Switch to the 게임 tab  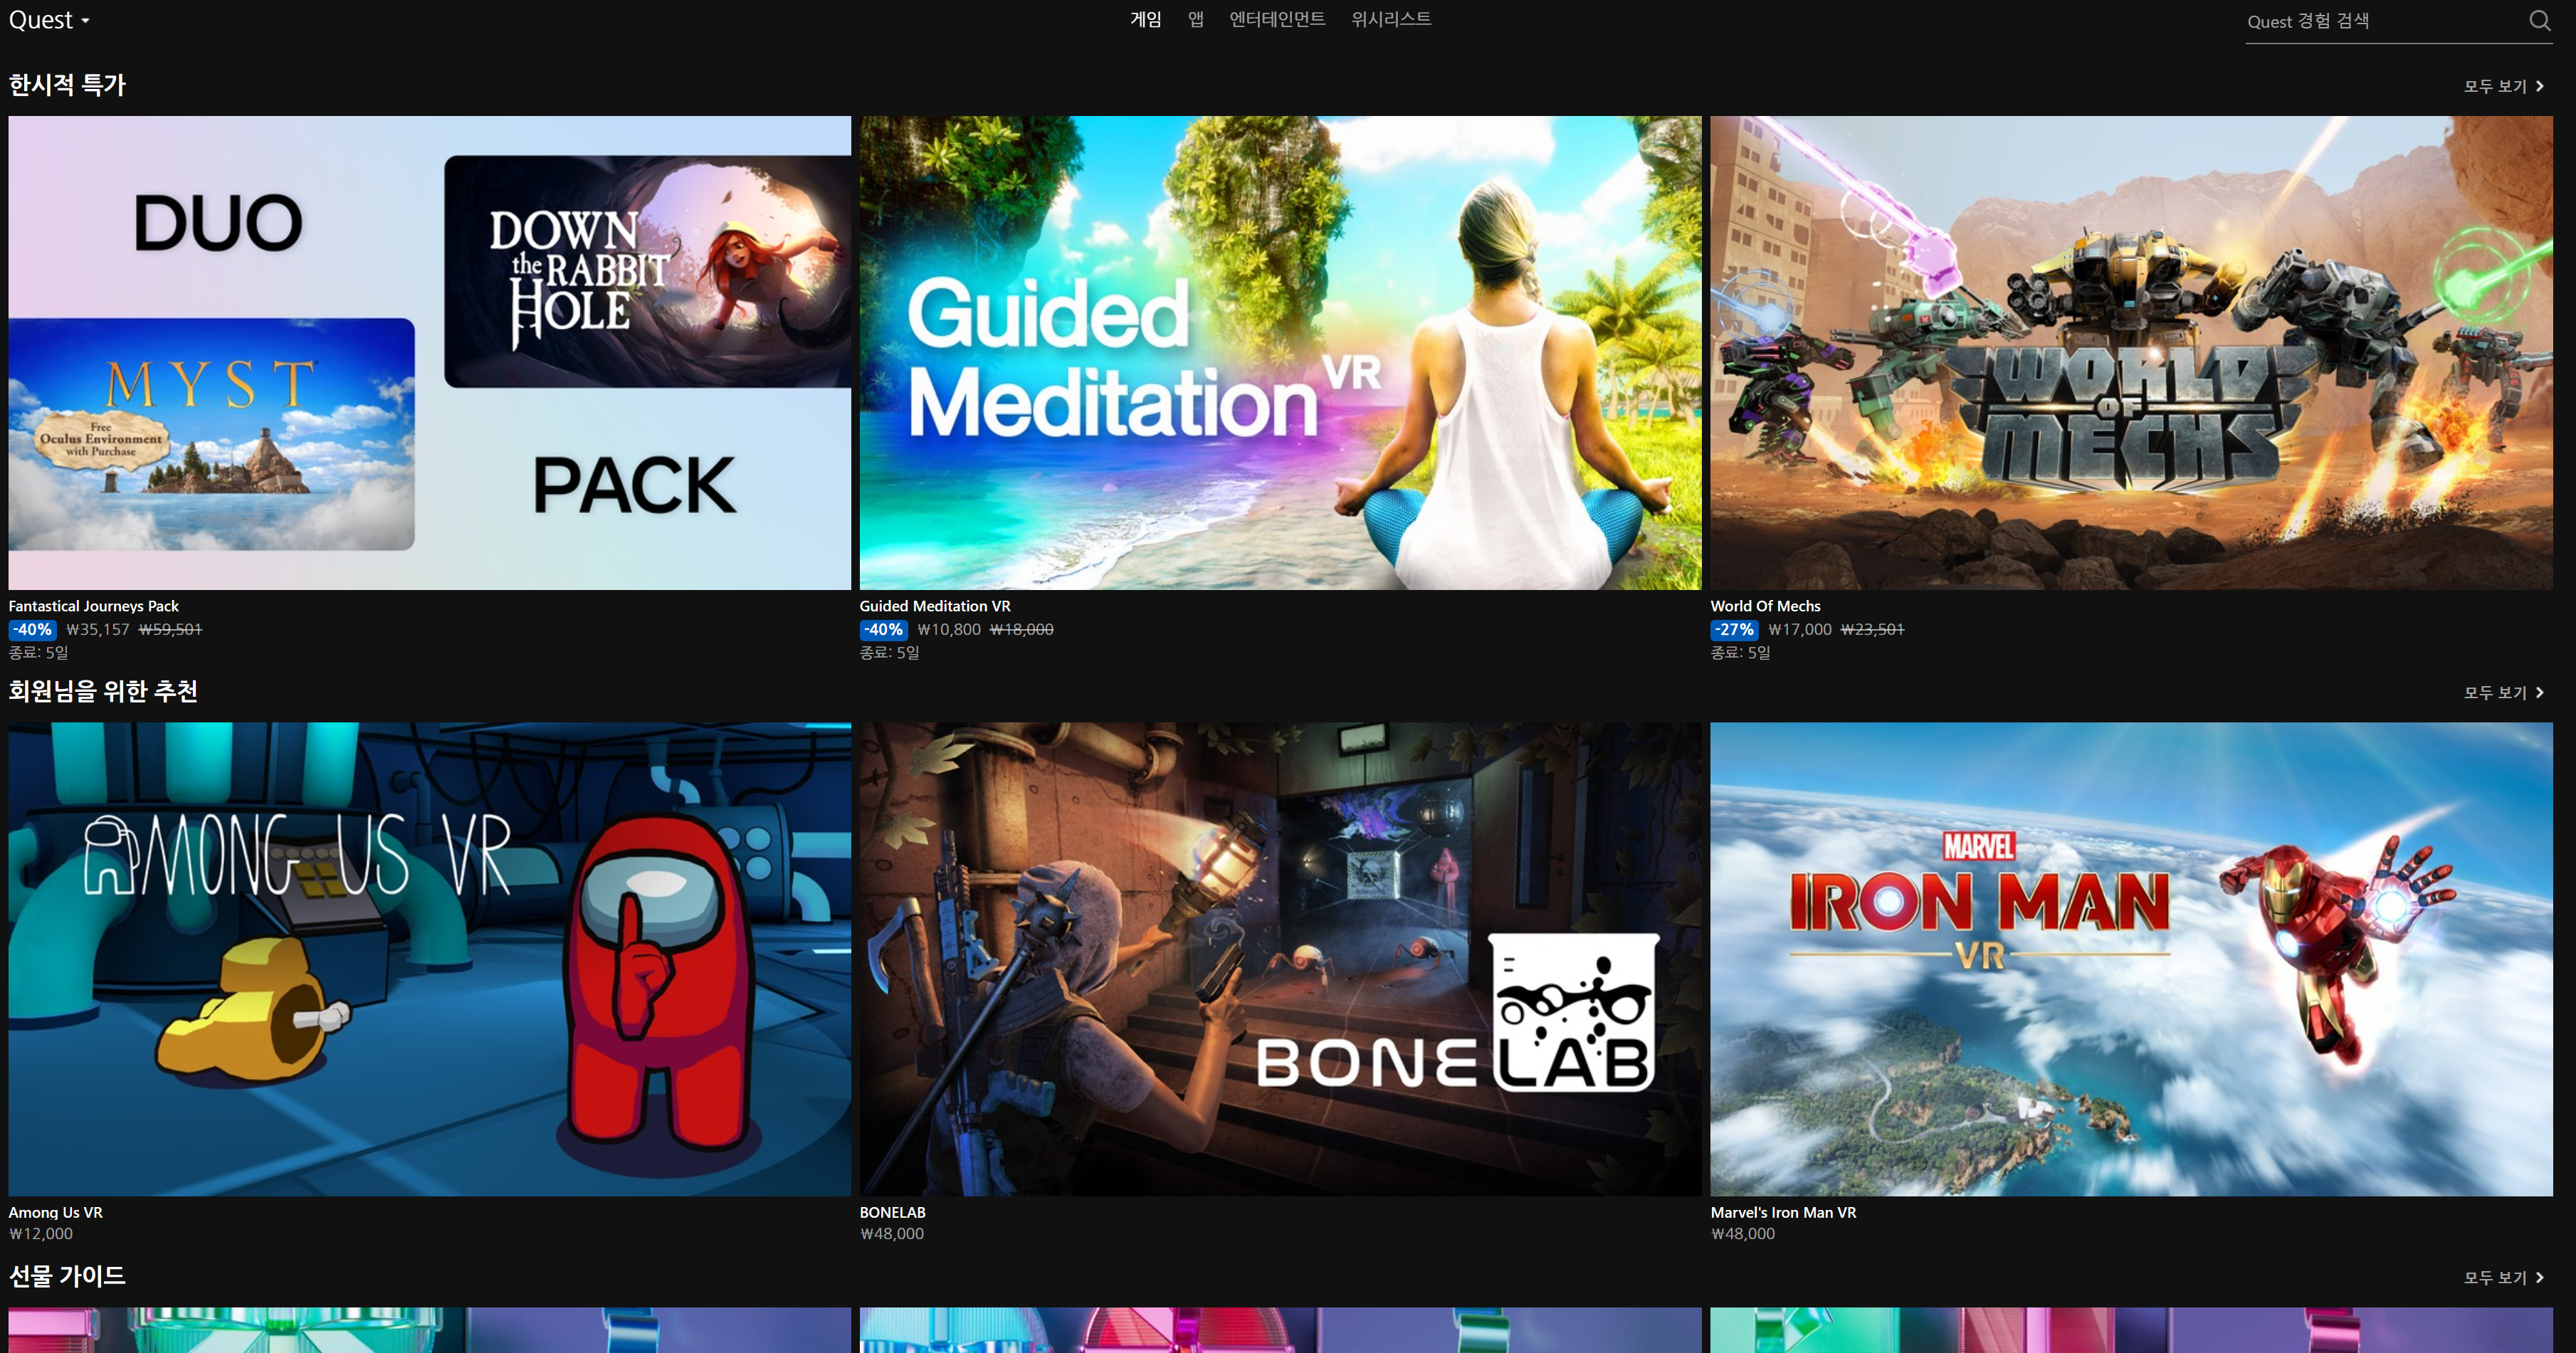coord(1145,19)
